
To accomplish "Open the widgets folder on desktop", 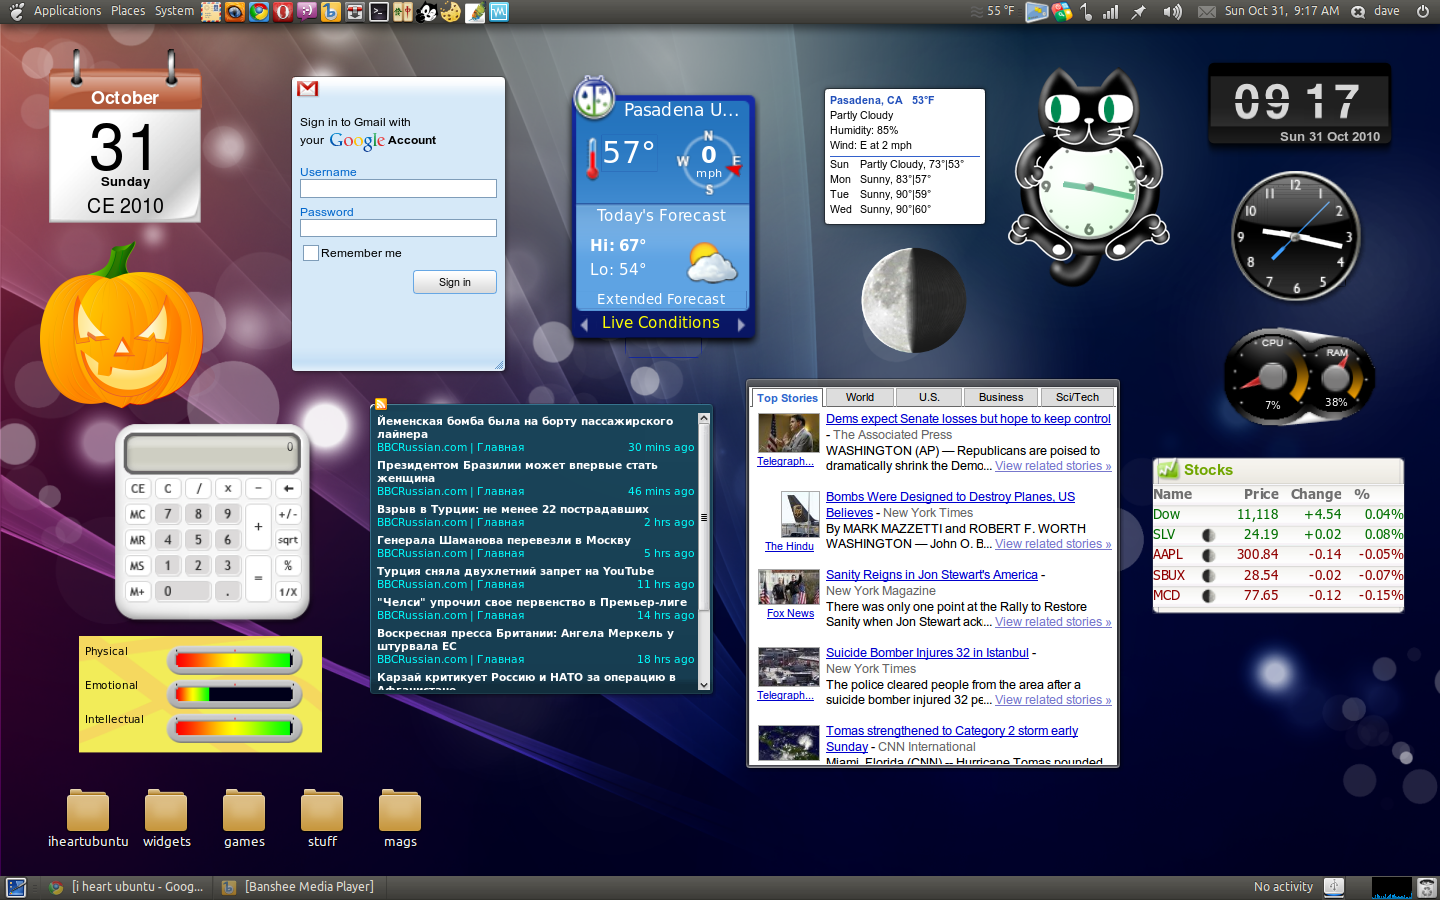I will pos(166,818).
